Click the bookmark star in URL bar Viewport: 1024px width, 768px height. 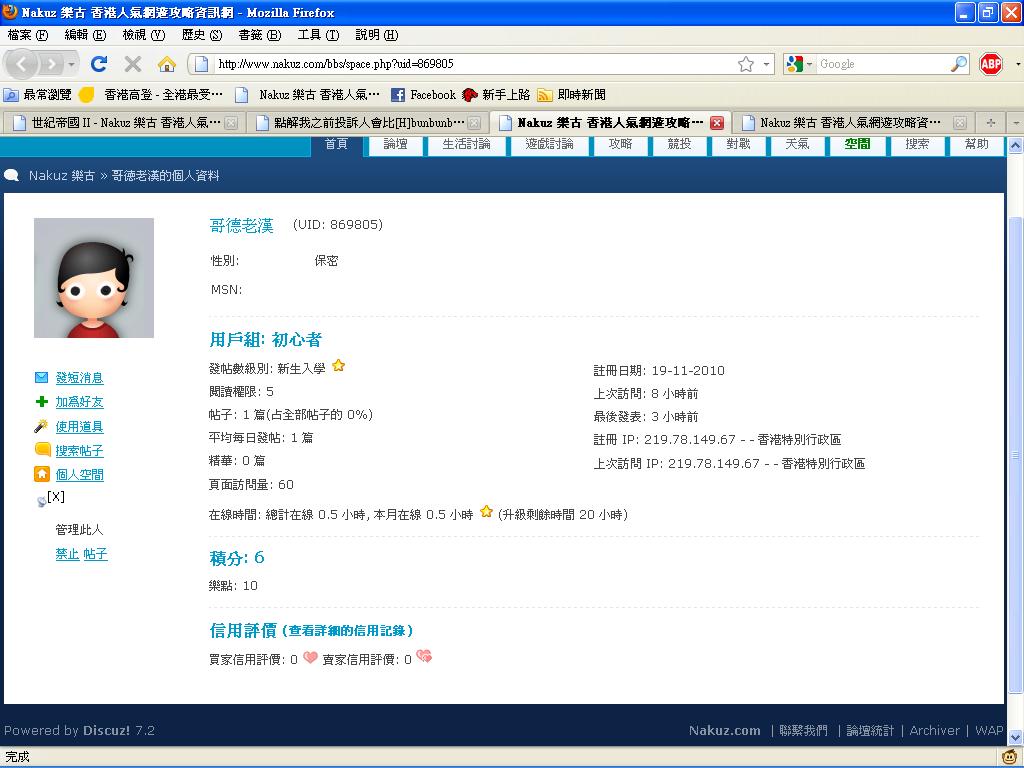[746, 64]
